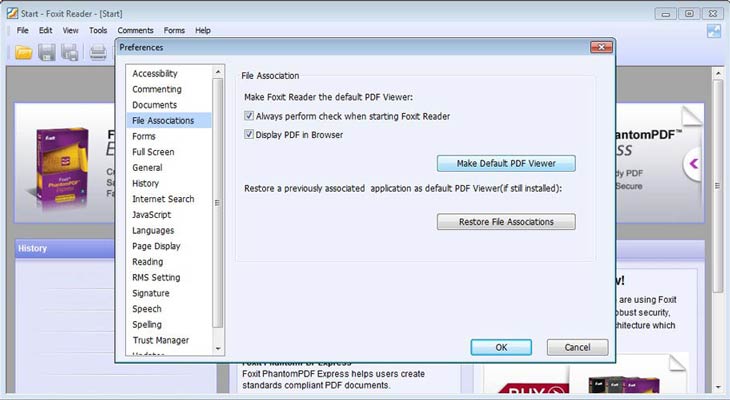Screen dimensions: 730x400
Task: Click main window scrollbar down arrow
Action: click(x=718, y=386)
